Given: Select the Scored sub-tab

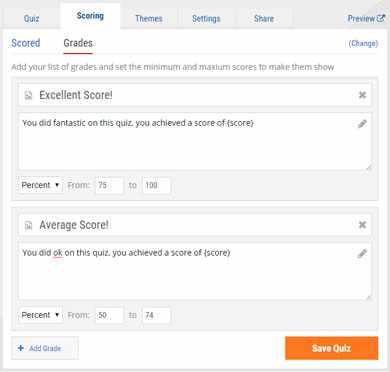Looking at the screenshot, I should (x=26, y=43).
